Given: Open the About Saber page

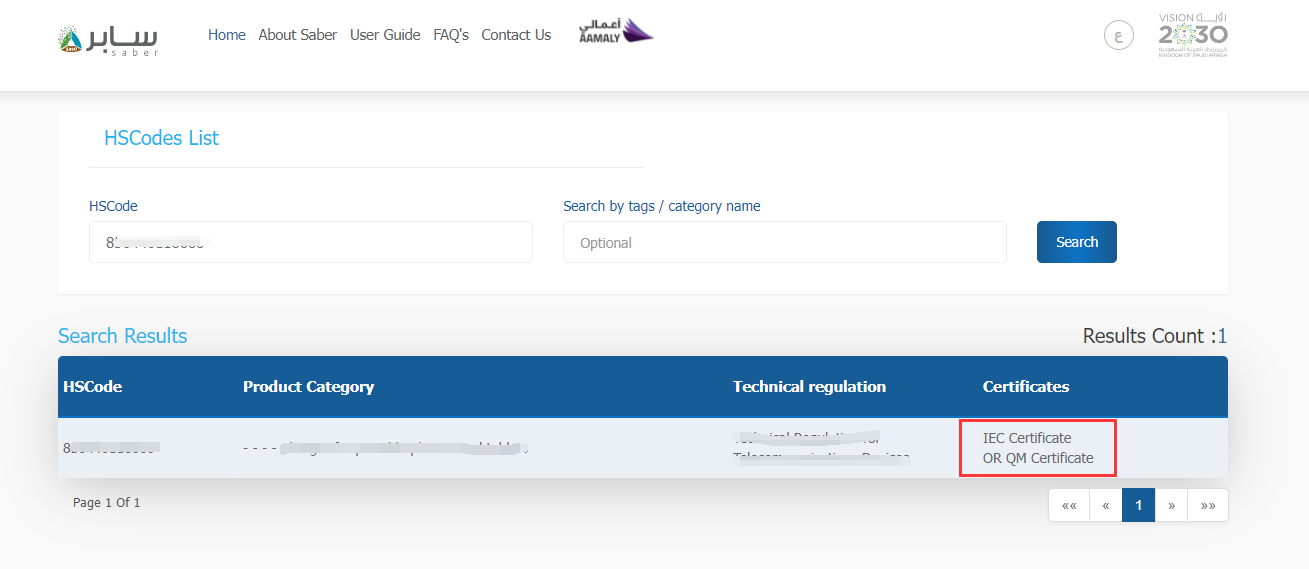Looking at the screenshot, I should pos(297,35).
